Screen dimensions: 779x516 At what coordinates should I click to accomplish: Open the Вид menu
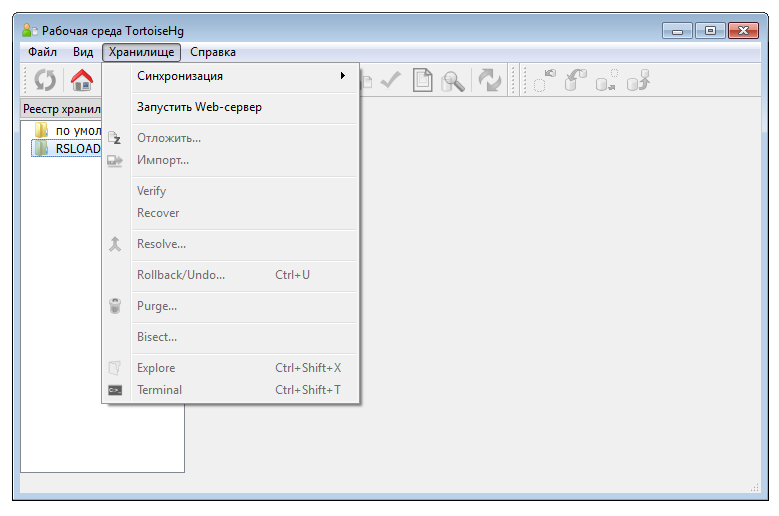click(83, 52)
